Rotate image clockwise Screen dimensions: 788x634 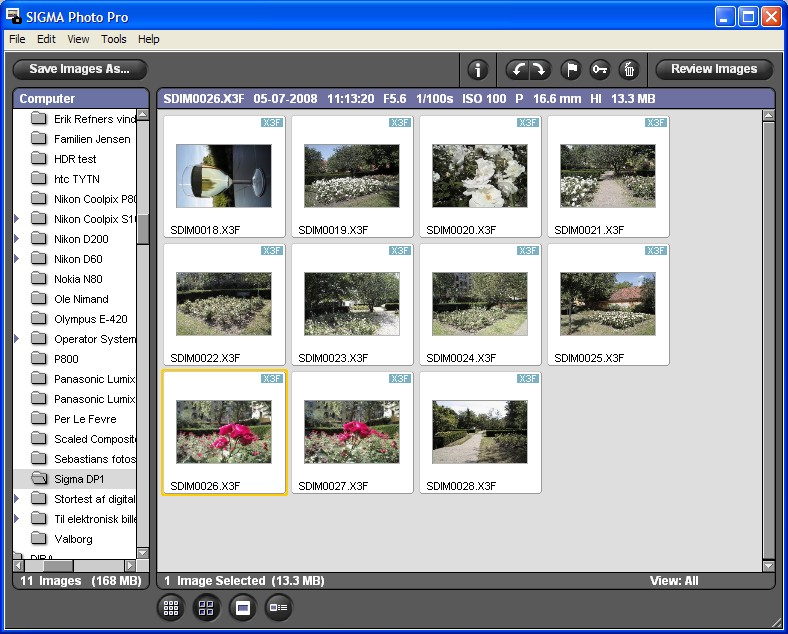click(539, 69)
